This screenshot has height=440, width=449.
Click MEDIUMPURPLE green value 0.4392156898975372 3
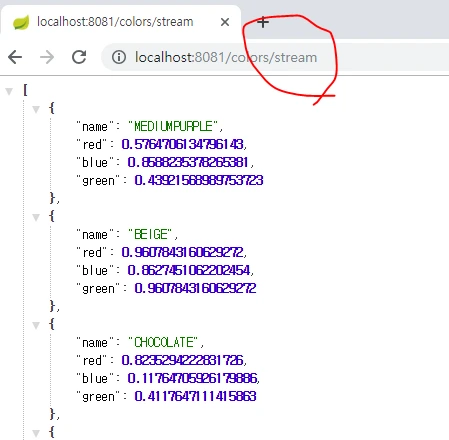coord(199,180)
